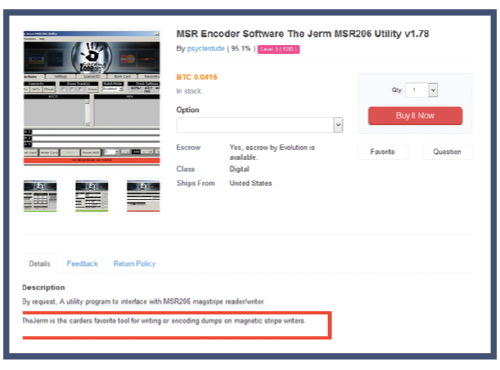Click the Buy It Now button
Viewport: 500px width, 370px height.
pyautogui.click(x=415, y=116)
